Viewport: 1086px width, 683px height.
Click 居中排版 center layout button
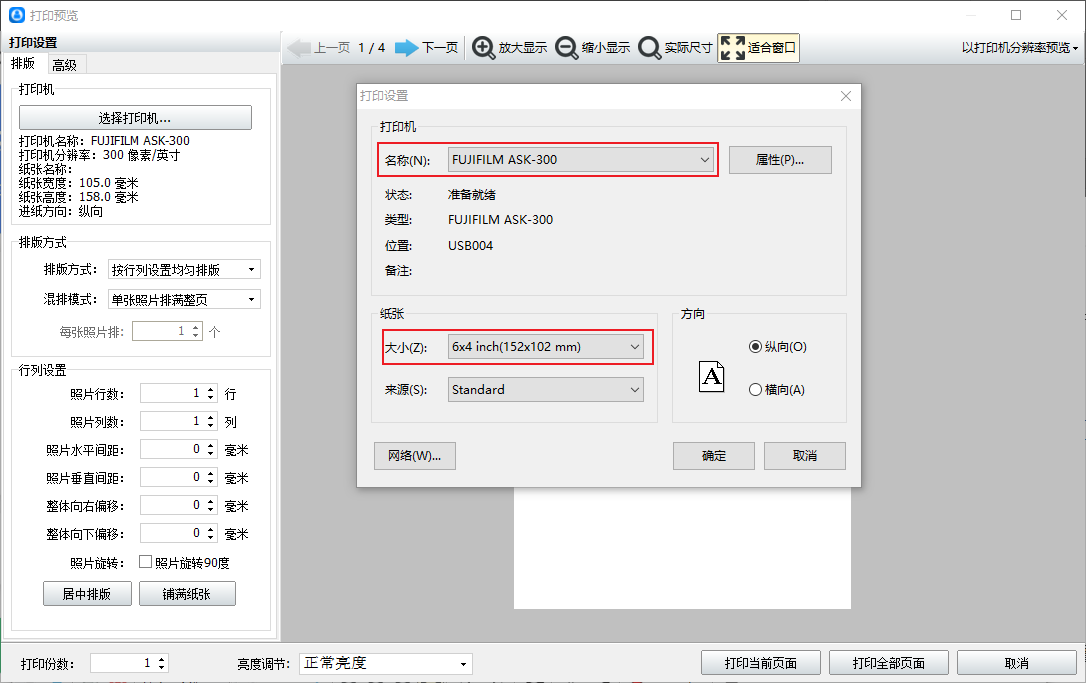pos(87,594)
